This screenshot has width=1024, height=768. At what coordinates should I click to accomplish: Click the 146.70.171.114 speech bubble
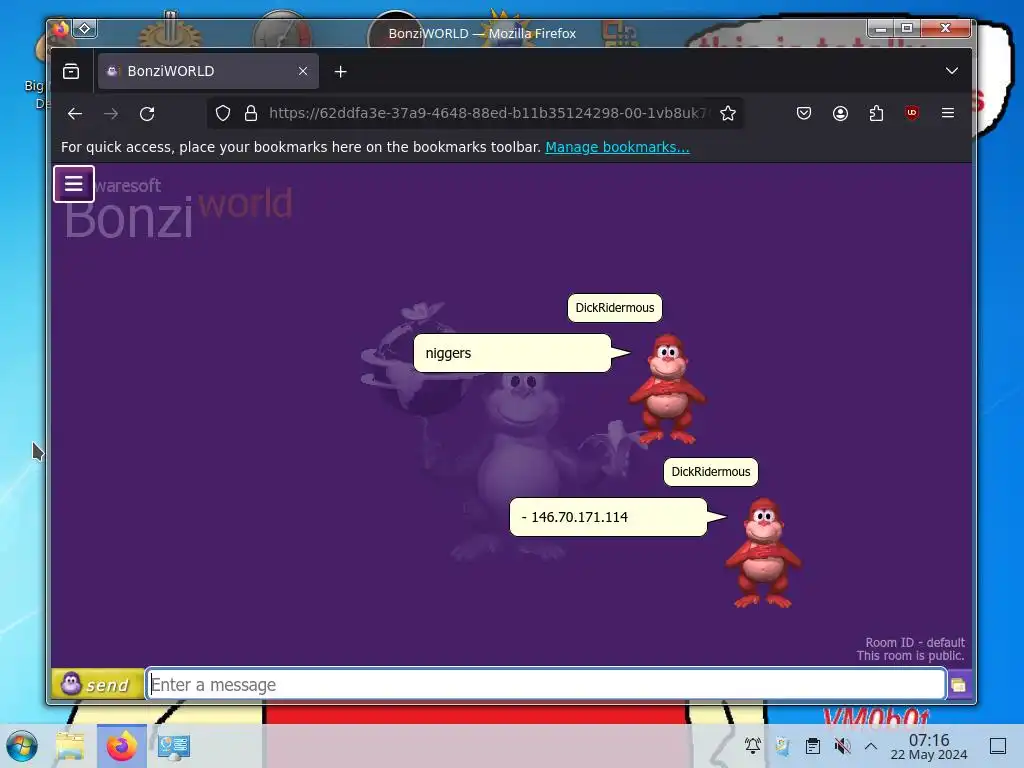click(x=608, y=517)
